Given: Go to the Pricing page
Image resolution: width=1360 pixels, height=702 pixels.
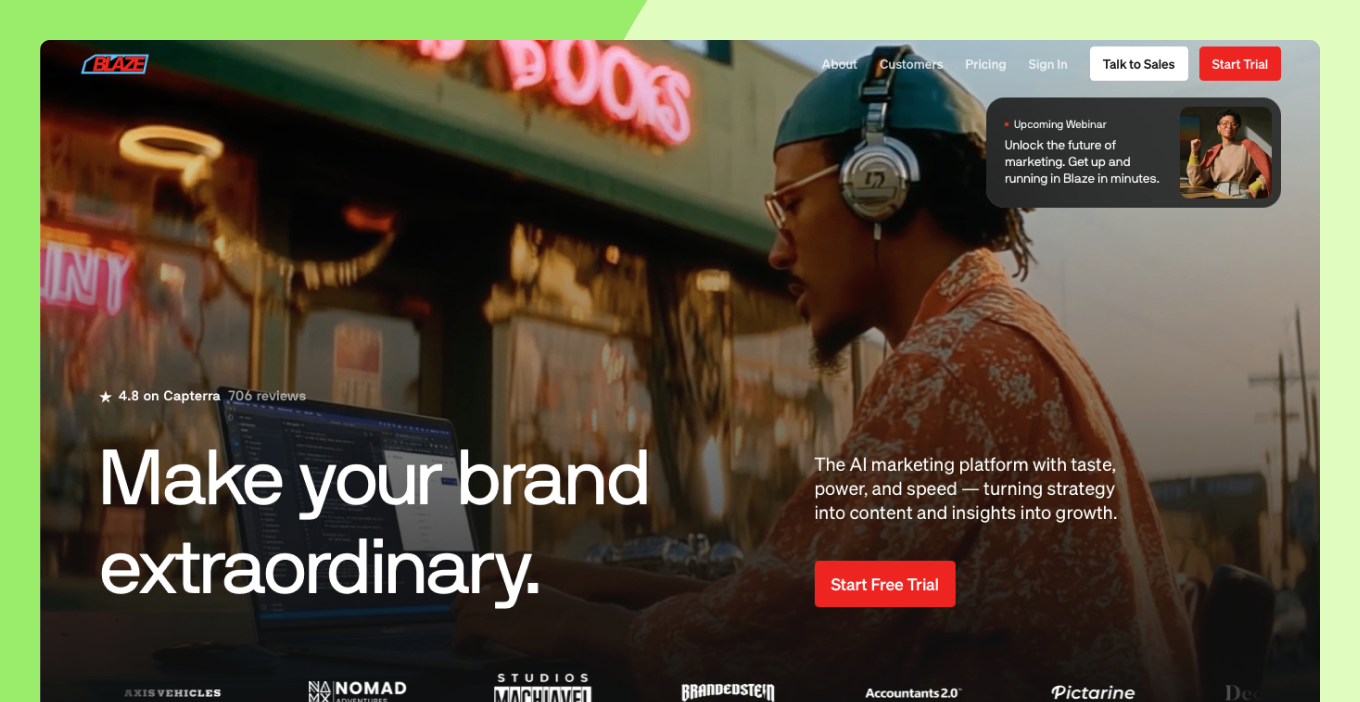Looking at the screenshot, I should (x=985, y=64).
